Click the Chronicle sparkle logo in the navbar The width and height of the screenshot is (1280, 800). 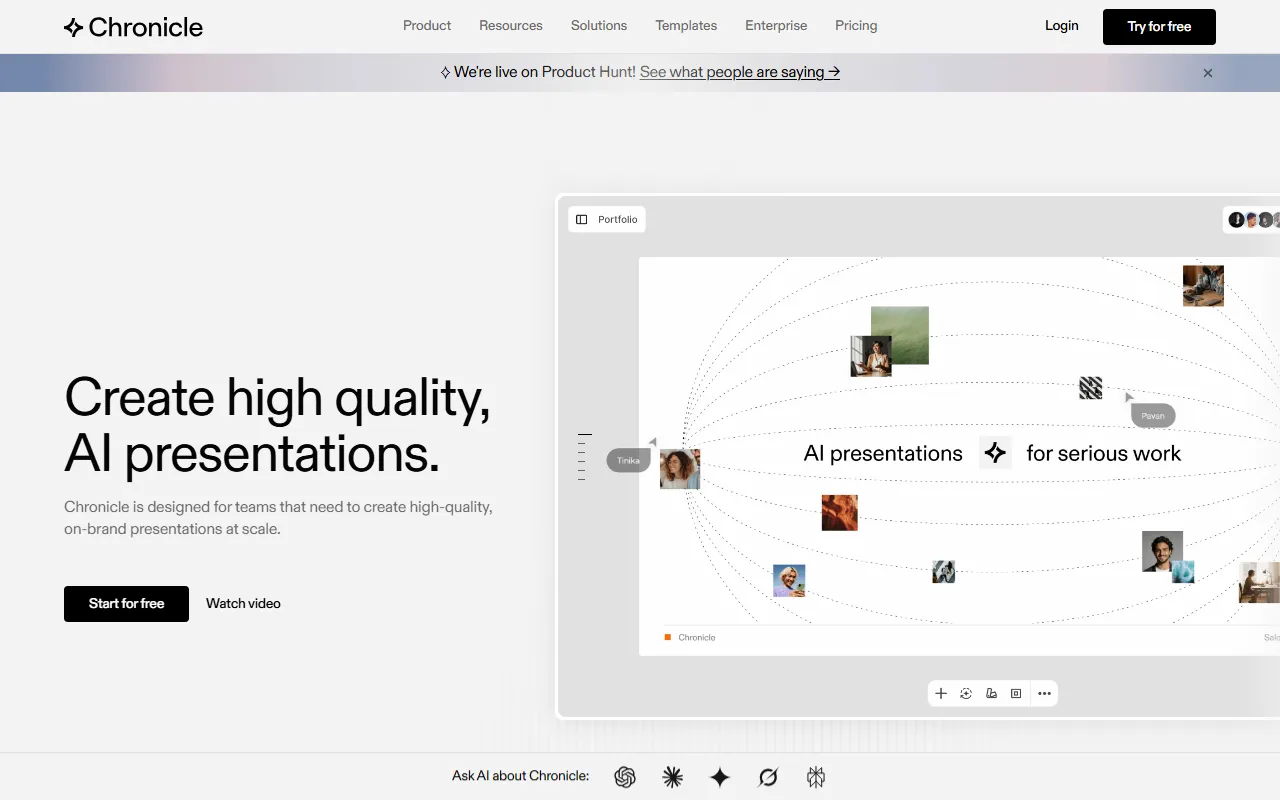click(x=73, y=27)
